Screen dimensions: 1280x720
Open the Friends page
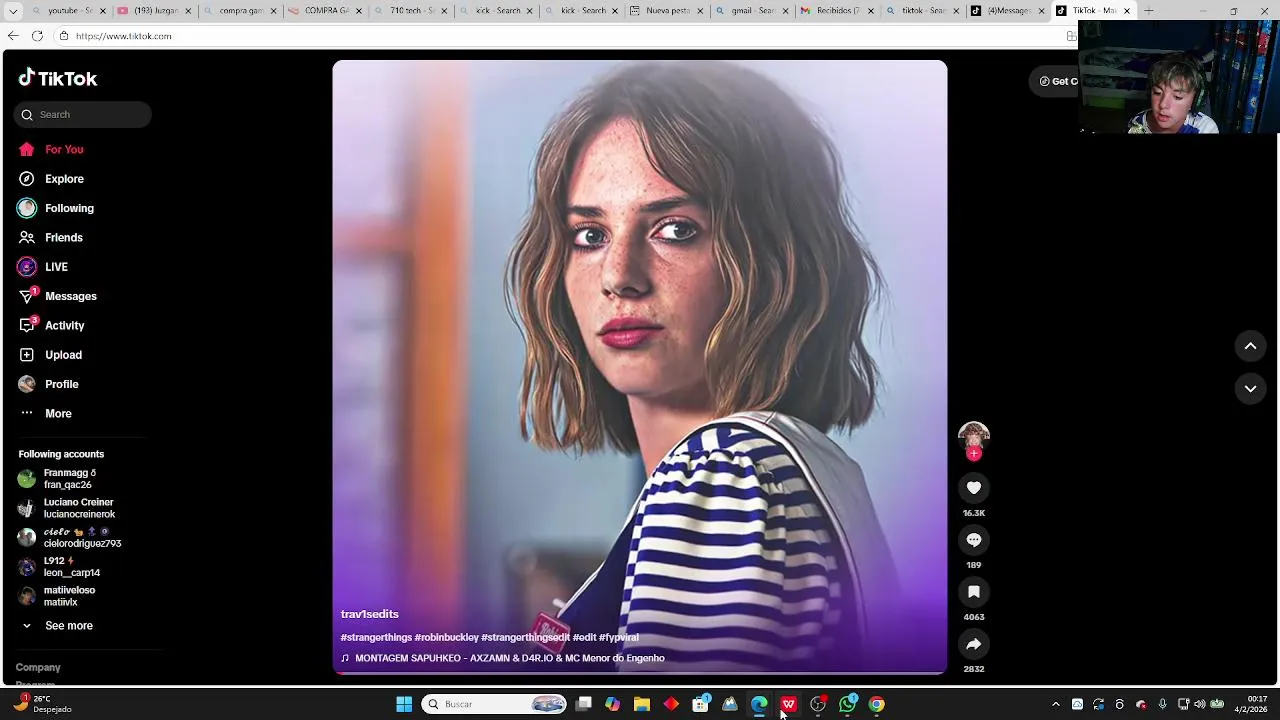63,238
